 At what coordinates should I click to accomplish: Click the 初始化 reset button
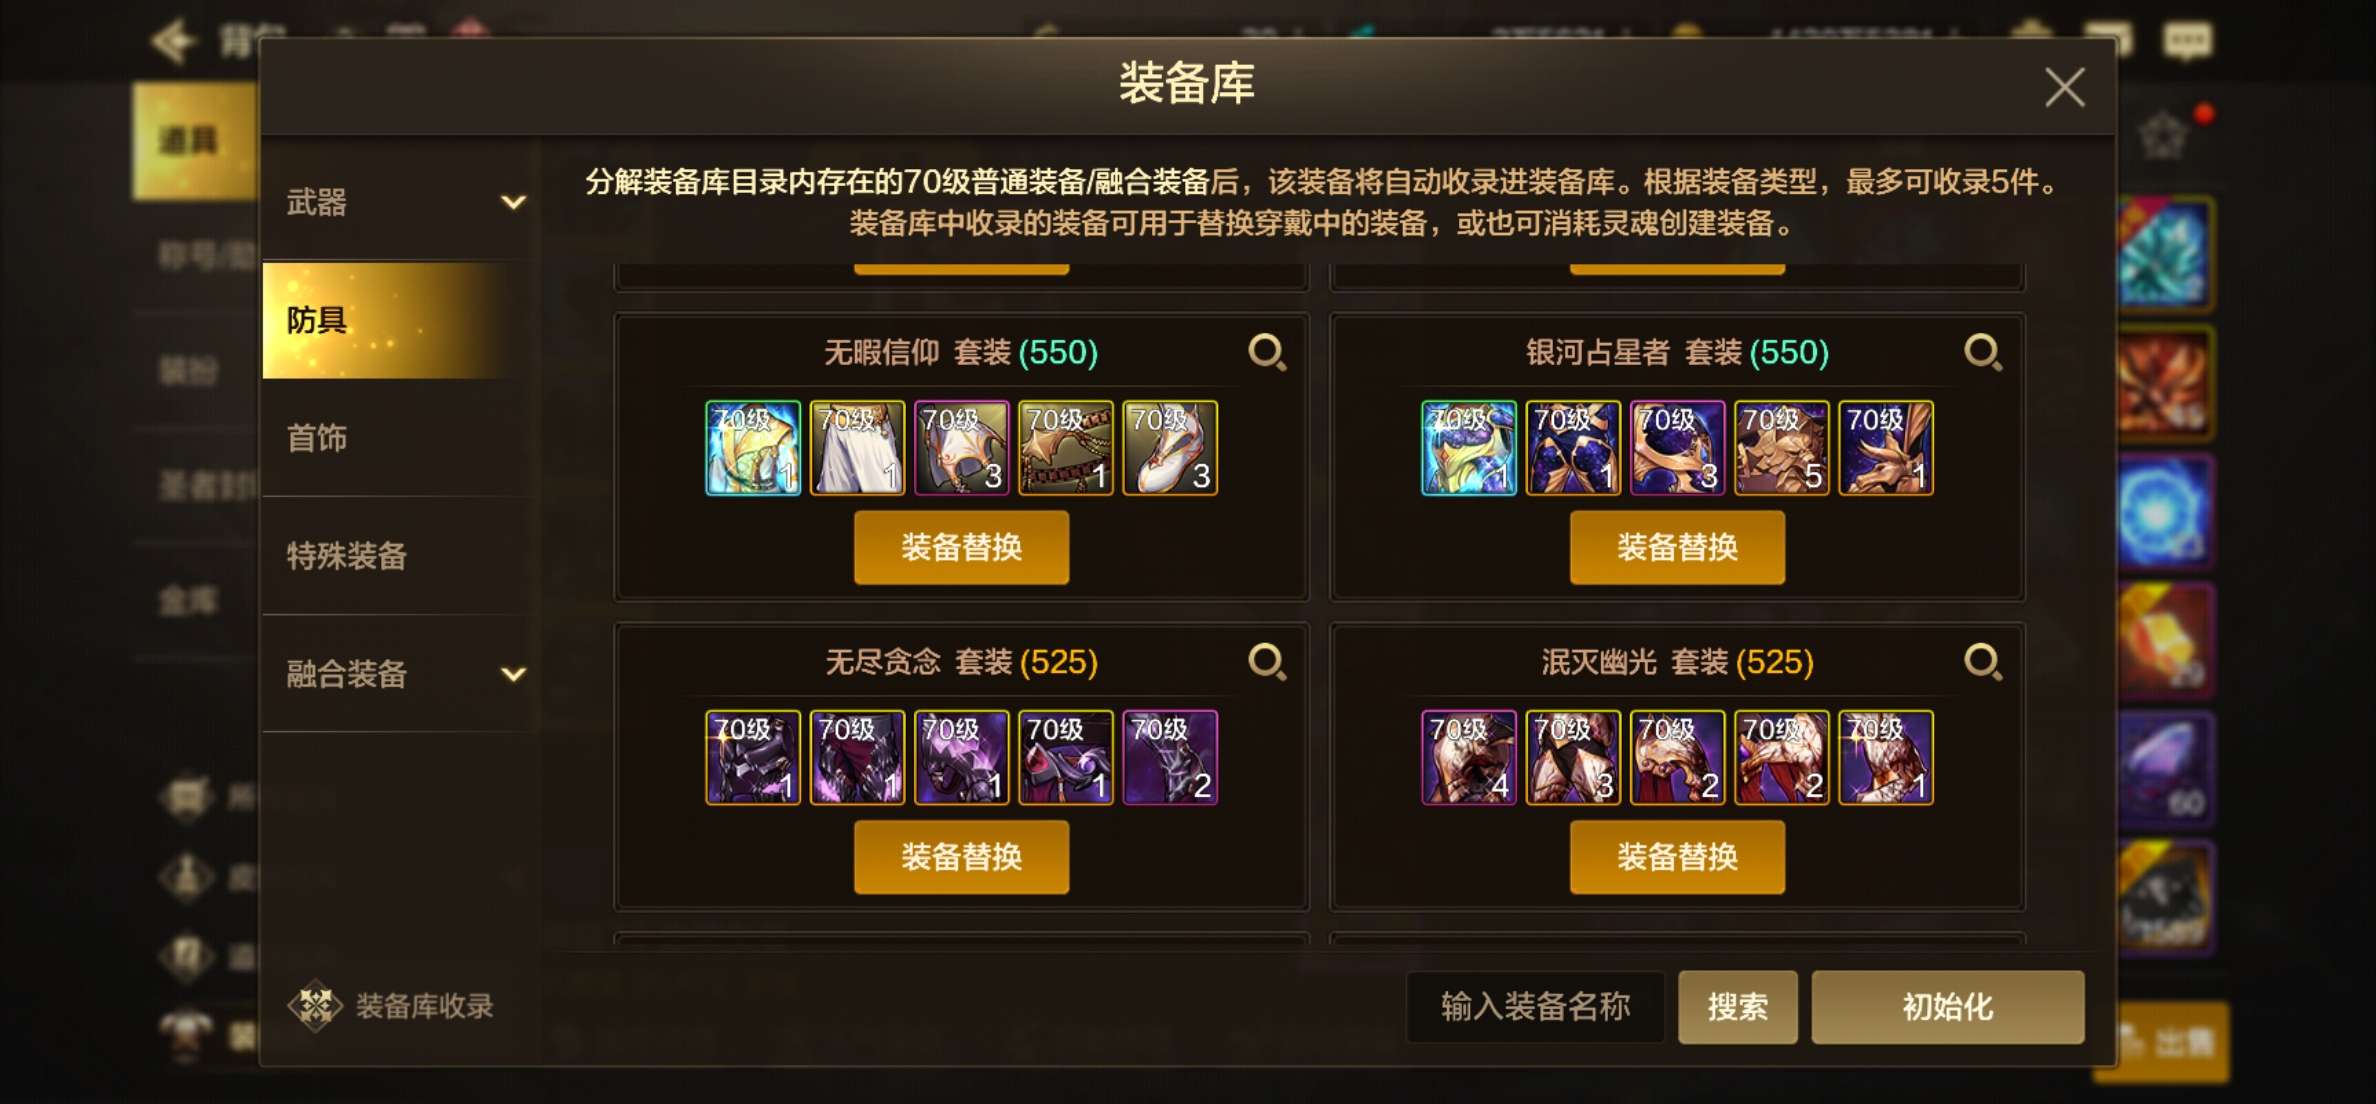tap(1948, 1007)
